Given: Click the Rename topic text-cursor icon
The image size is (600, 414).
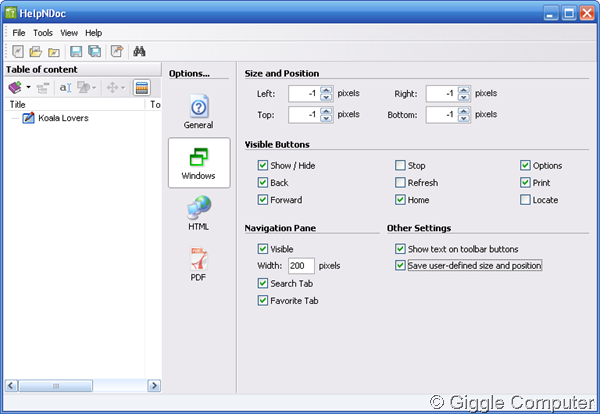Looking at the screenshot, I should coord(65,88).
